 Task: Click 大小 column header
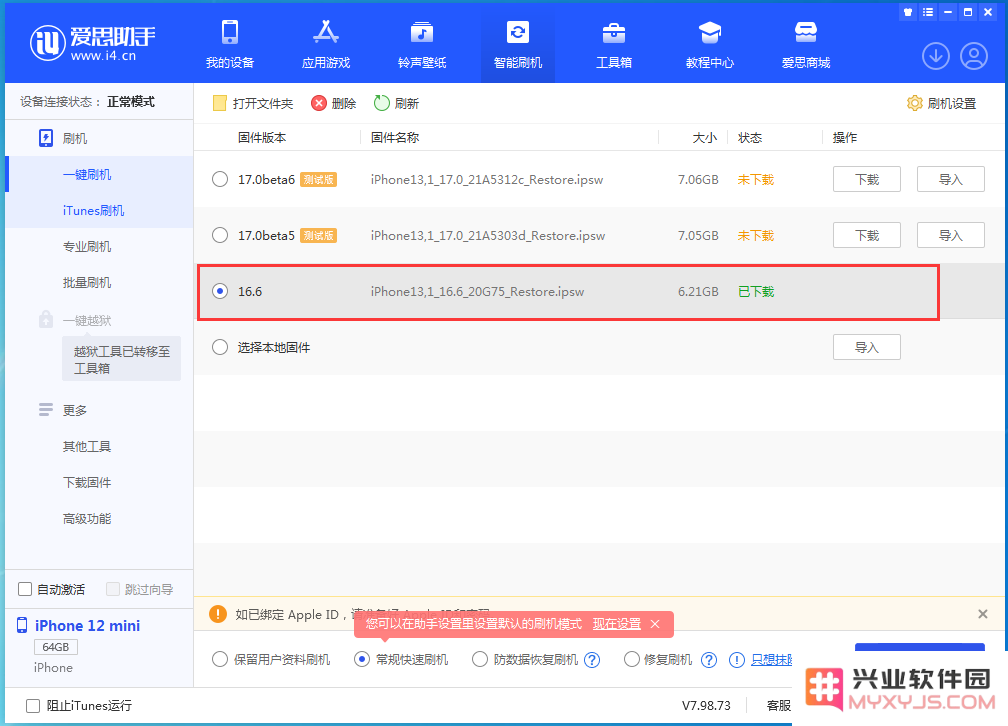pyautogui.click(x=705, y=138)
